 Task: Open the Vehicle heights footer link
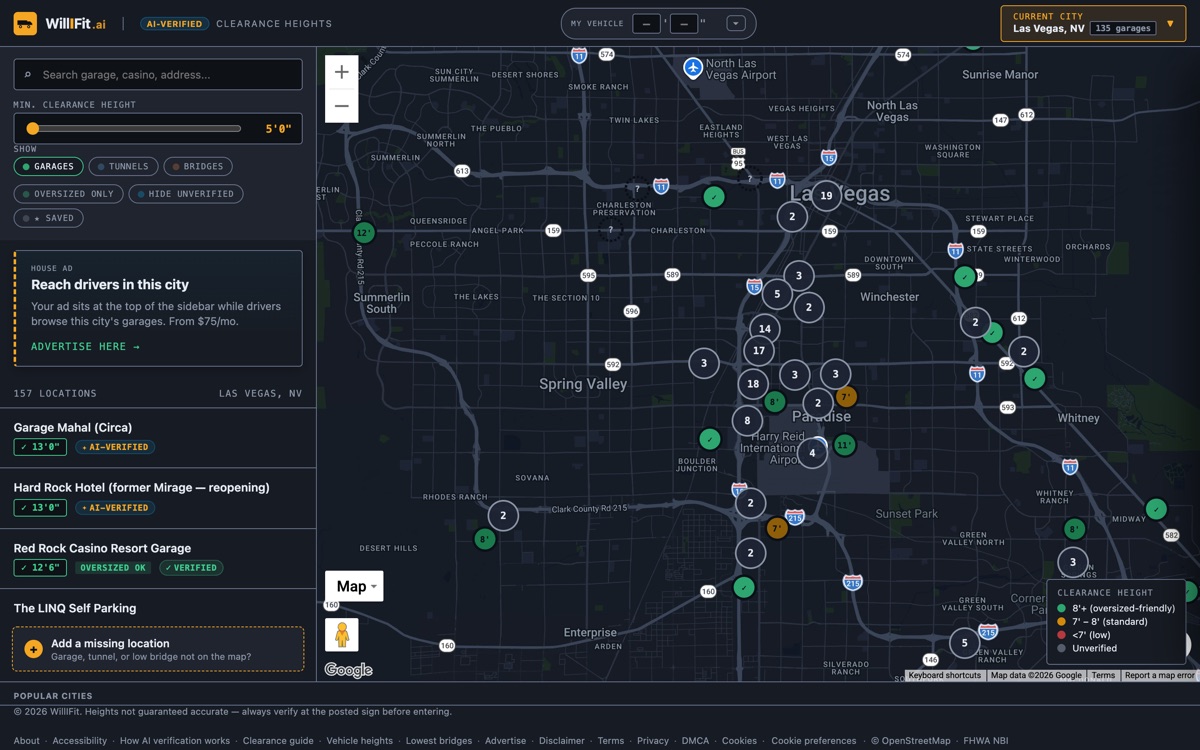click(360, 741)
